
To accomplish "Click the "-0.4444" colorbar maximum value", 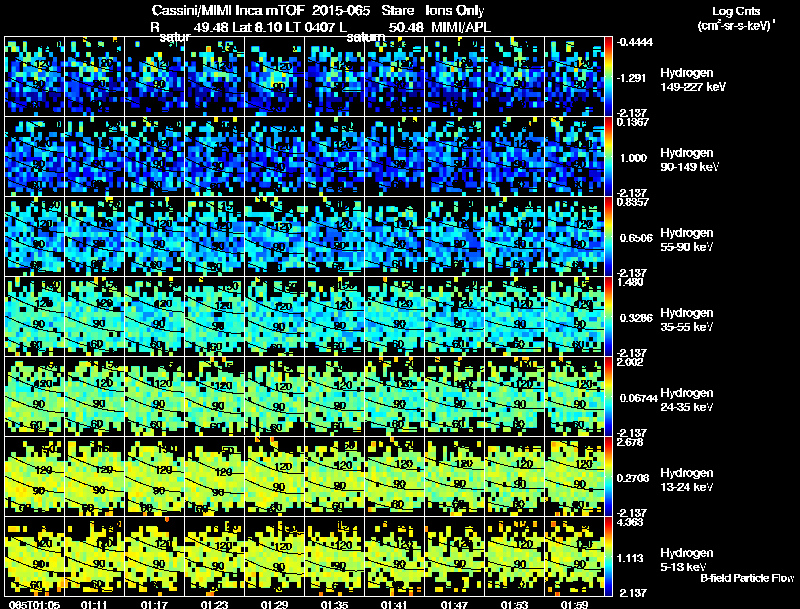I will point(635,42).
